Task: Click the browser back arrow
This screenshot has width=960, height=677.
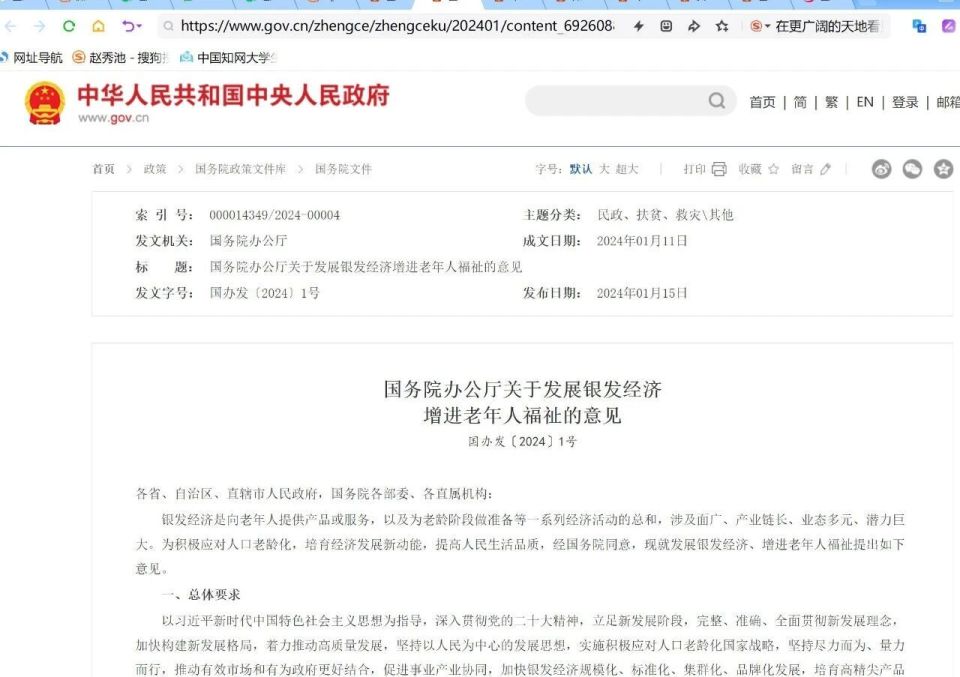Action: click(10, 27)
